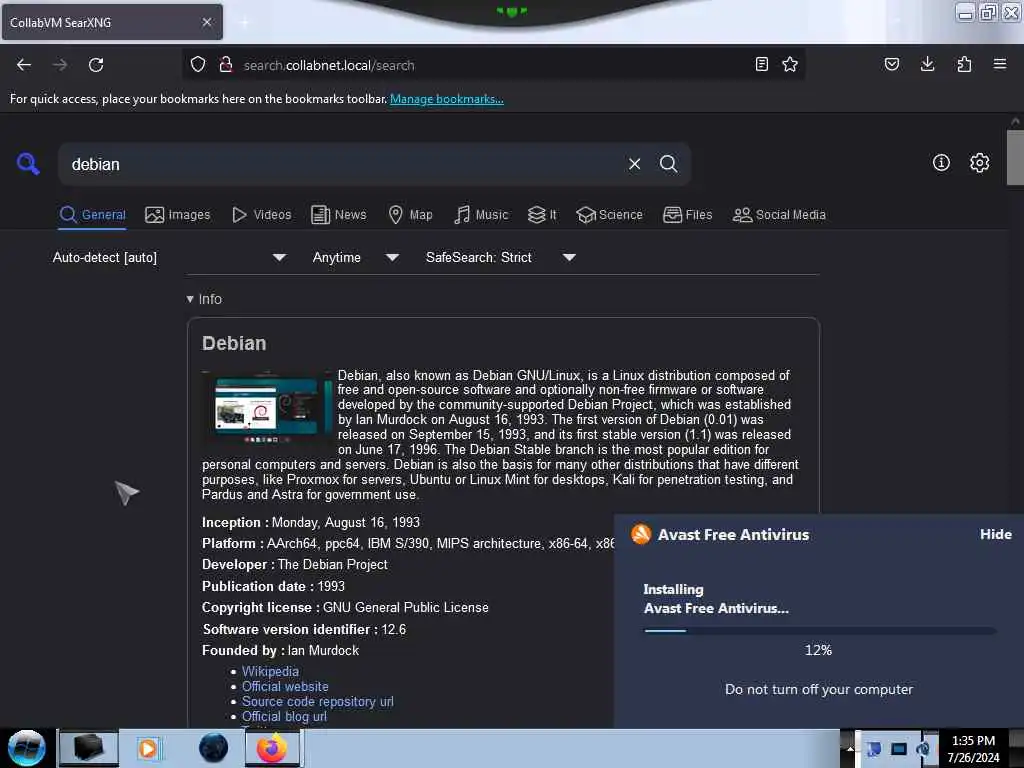This screenshot has width=1024, height=768.
Task: Clear the search query with the X icon
Action: click(x=634, y=164)
